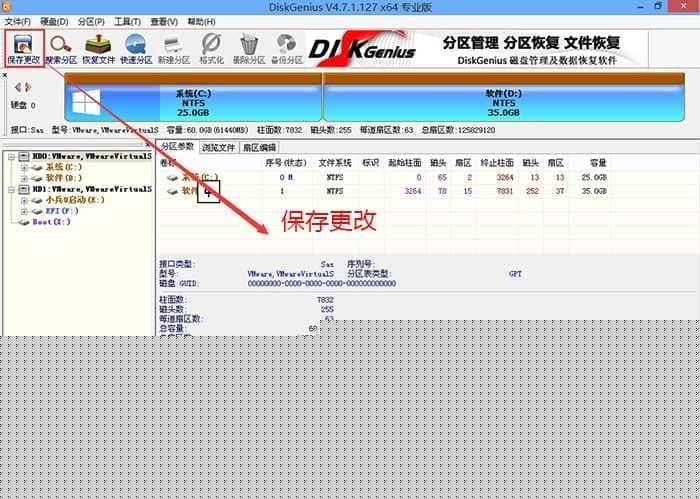
Task: Click end cylinder value 7831
Action: (505, 191)
